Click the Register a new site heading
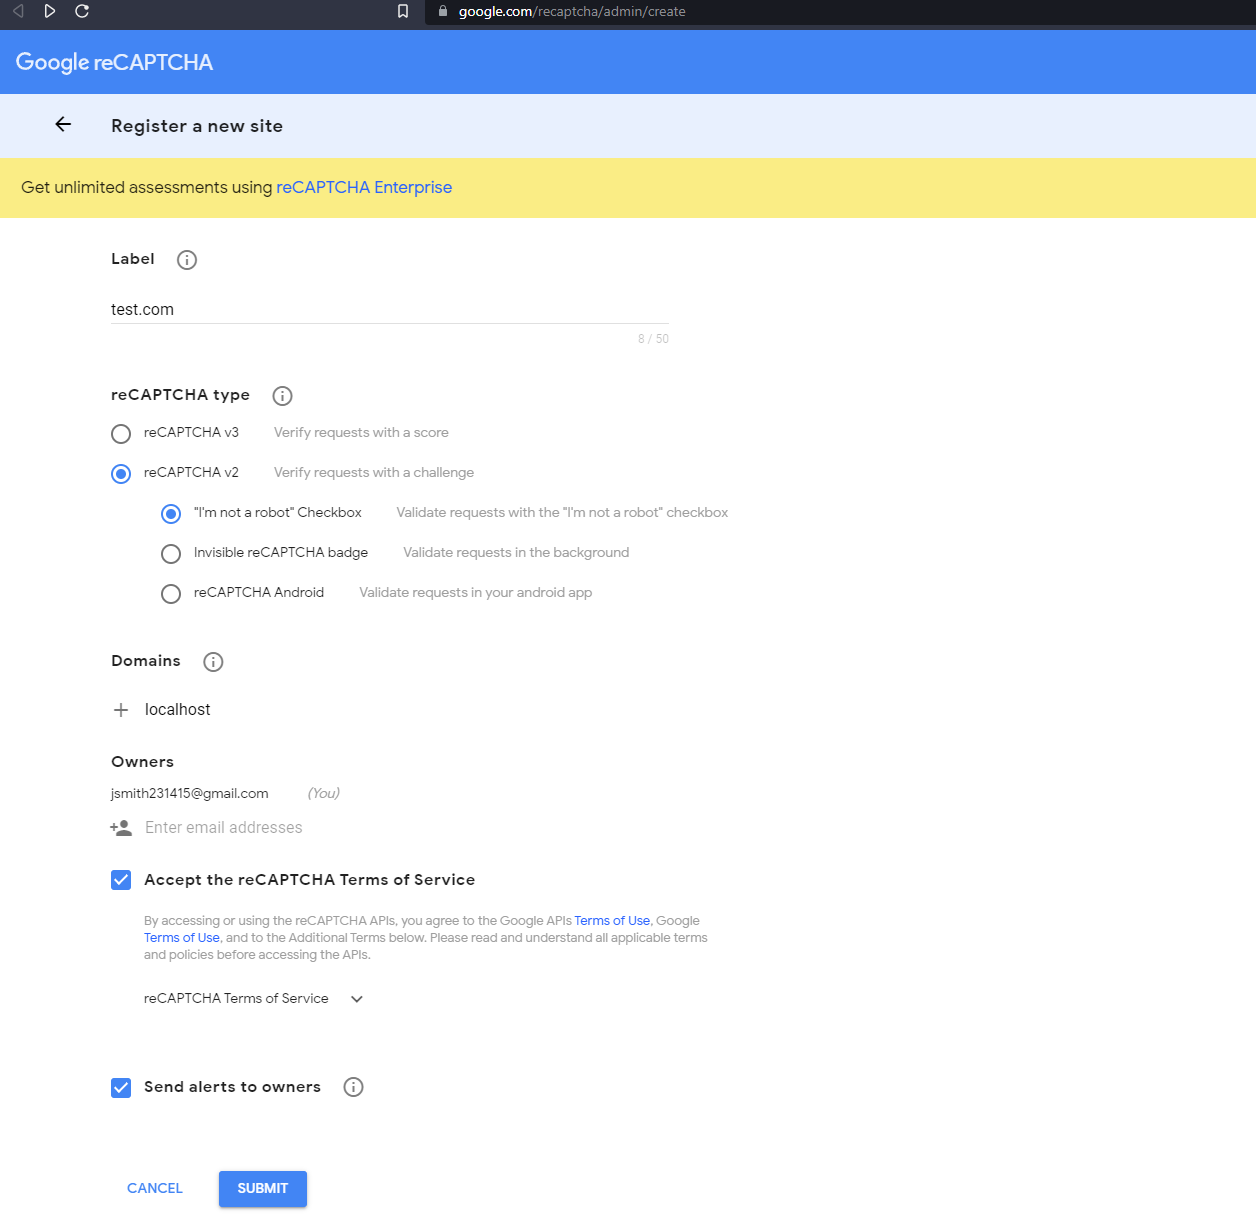The image size is (1256, 1220). (197, 126)
